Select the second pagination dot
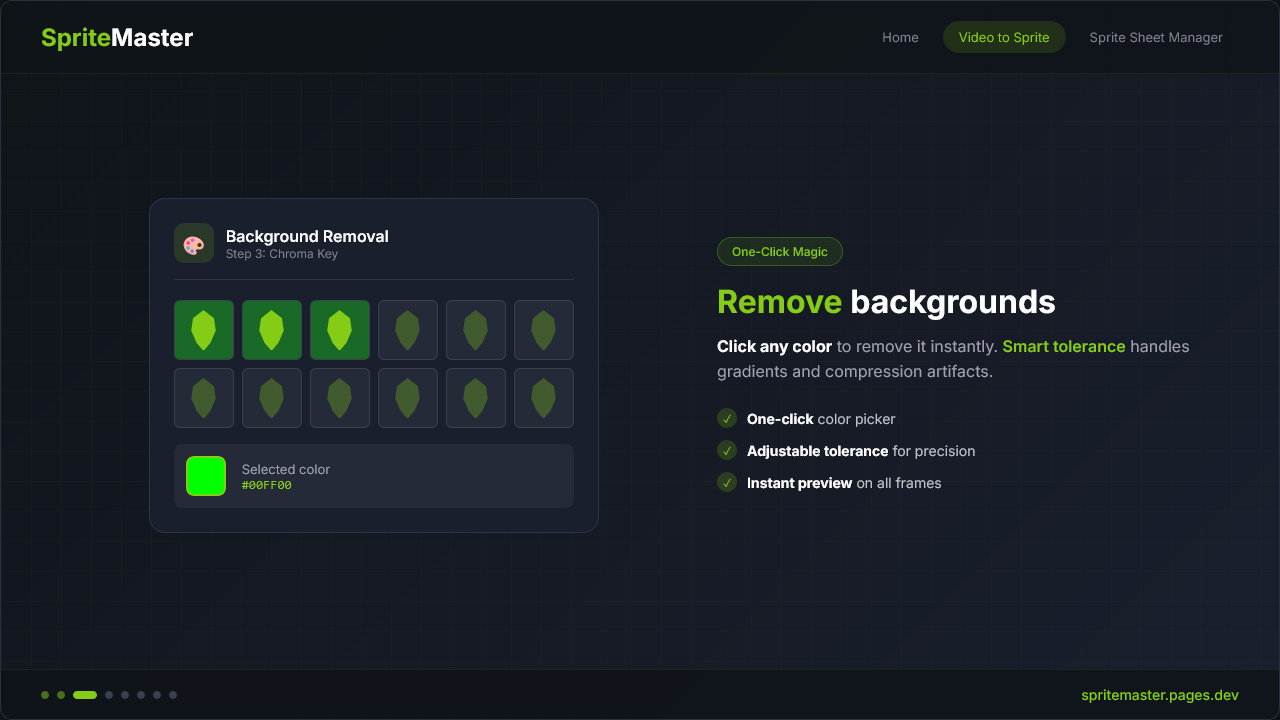Image resolution: width=1280 pixels, height=720 pixels. pyautogui.click(x=60, y=694)
